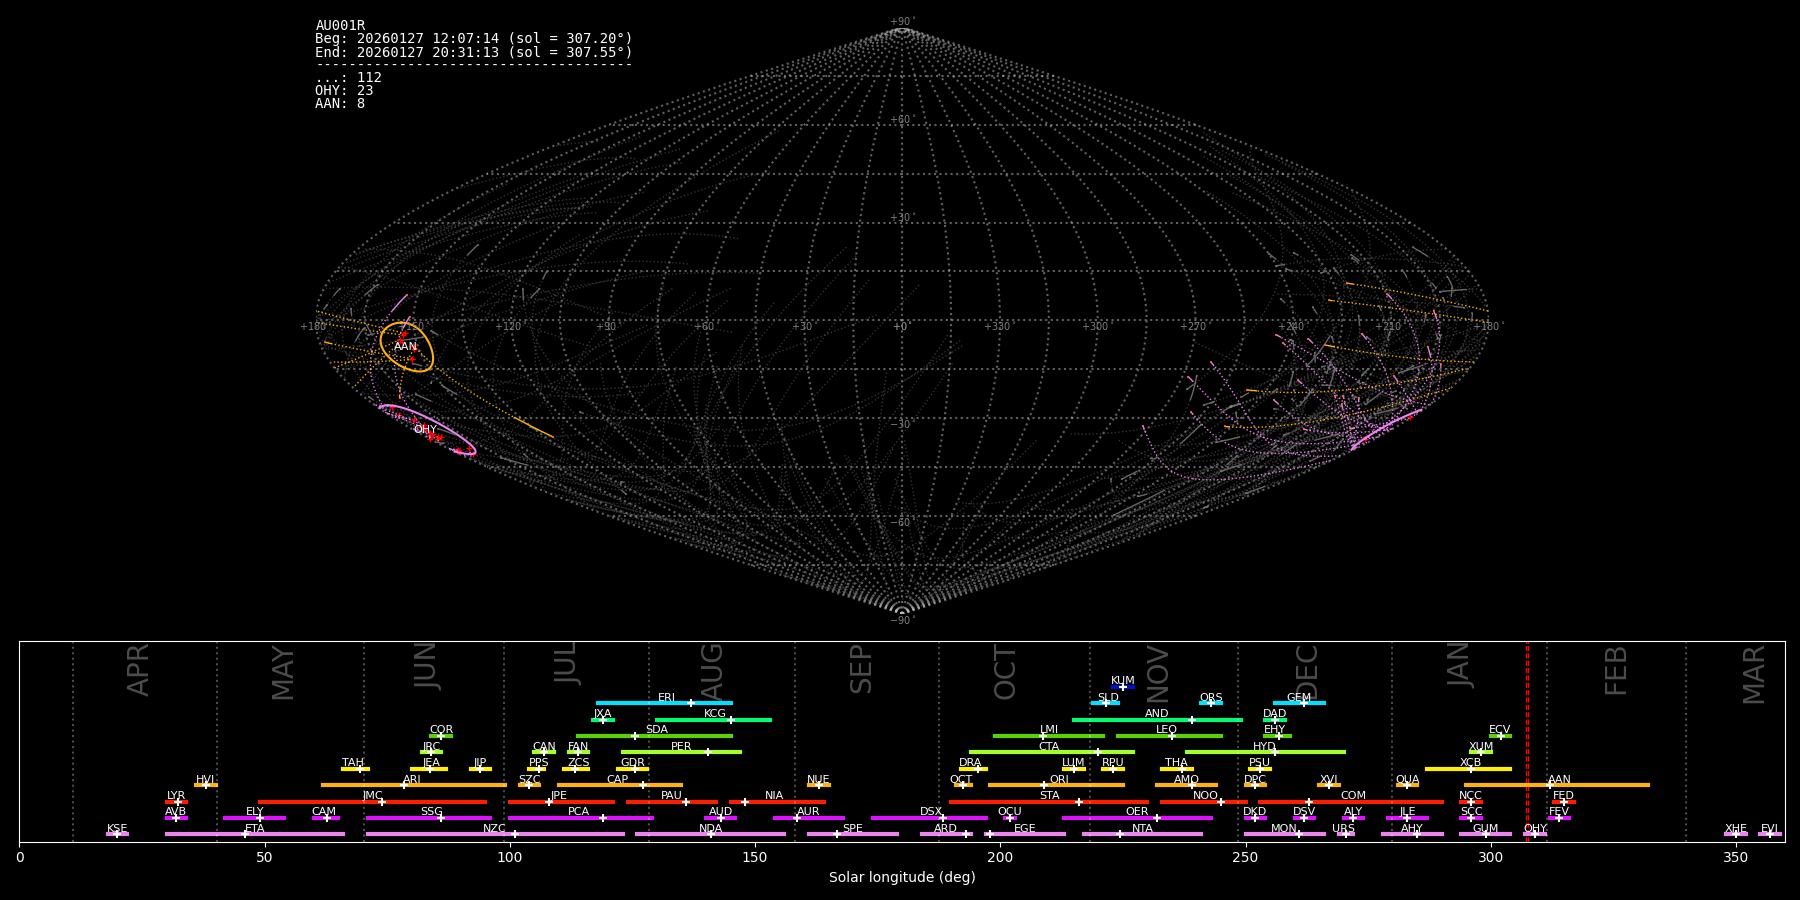The width and height of the screenshot is (1800, 900).
Task: Click the AU001R station title text
Action: pyautogui.click(x=340, y=26)
